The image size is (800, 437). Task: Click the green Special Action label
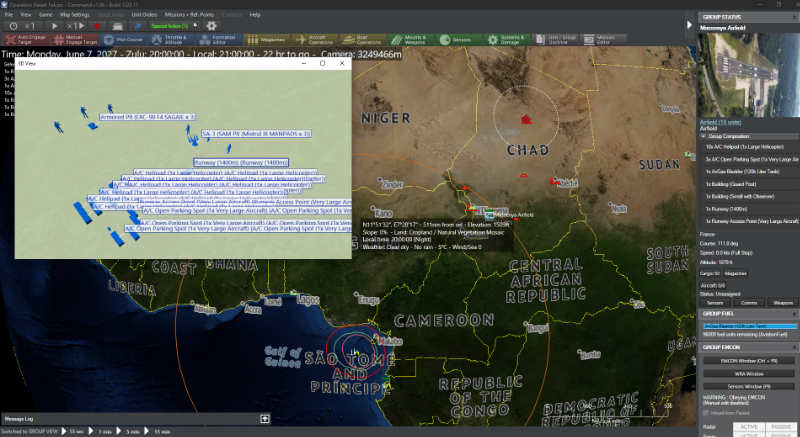pos(170,26)
